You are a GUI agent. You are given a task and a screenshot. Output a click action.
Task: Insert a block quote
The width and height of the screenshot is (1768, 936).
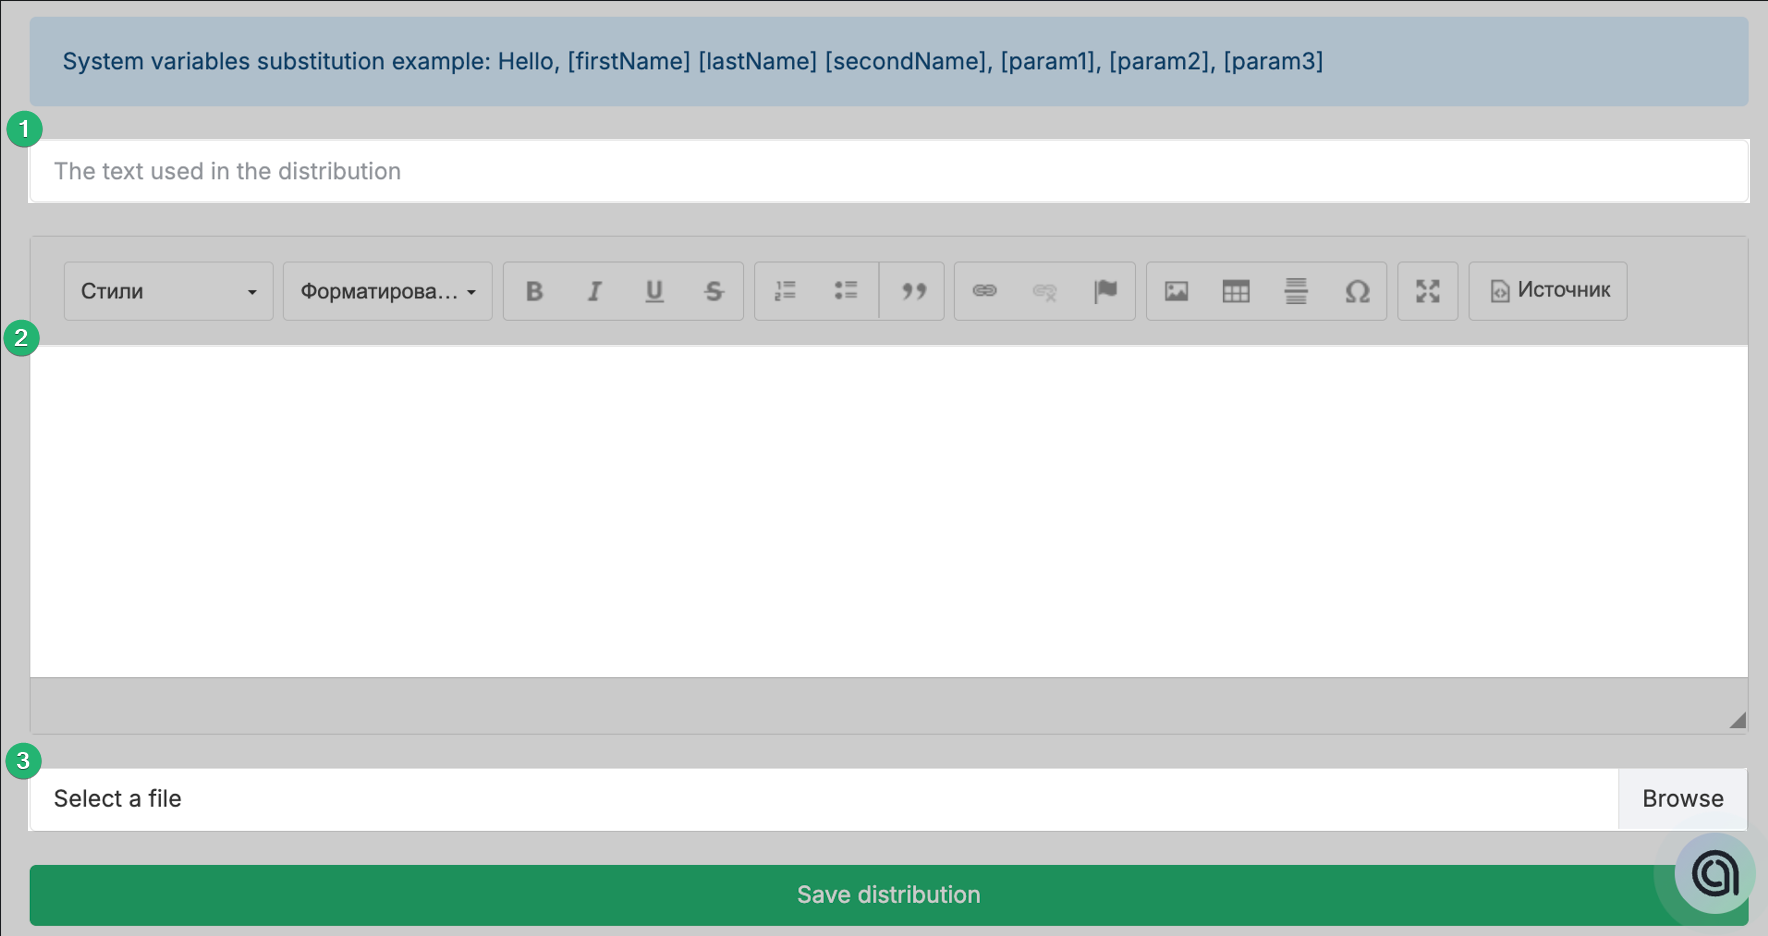(913, 291)
